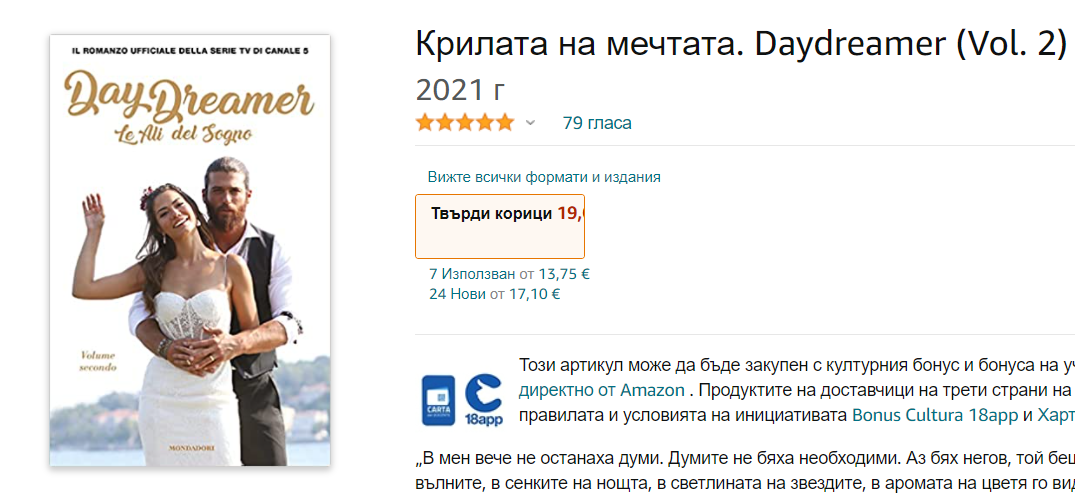Open Вижте всички формати и издания link
Screen dimensions: 1075x495
coord(544,177)
